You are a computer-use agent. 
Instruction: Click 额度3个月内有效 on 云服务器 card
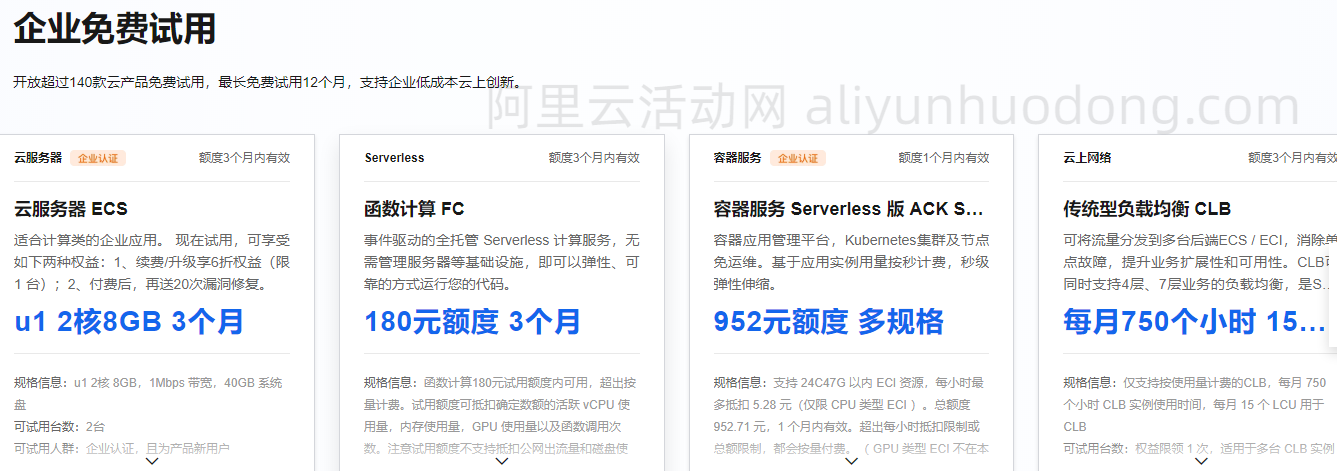pos(244,158)
